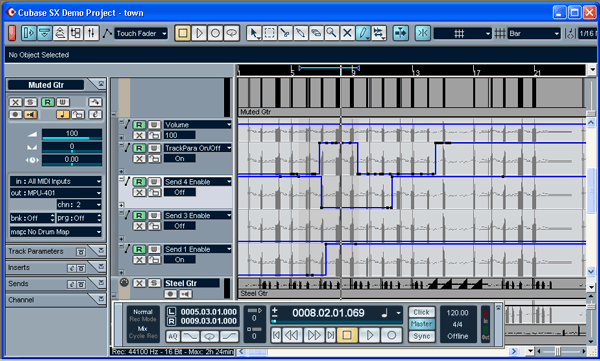Open the out: MPU-401 dropdown
This screenshot has width=600, height=361.
55,193
